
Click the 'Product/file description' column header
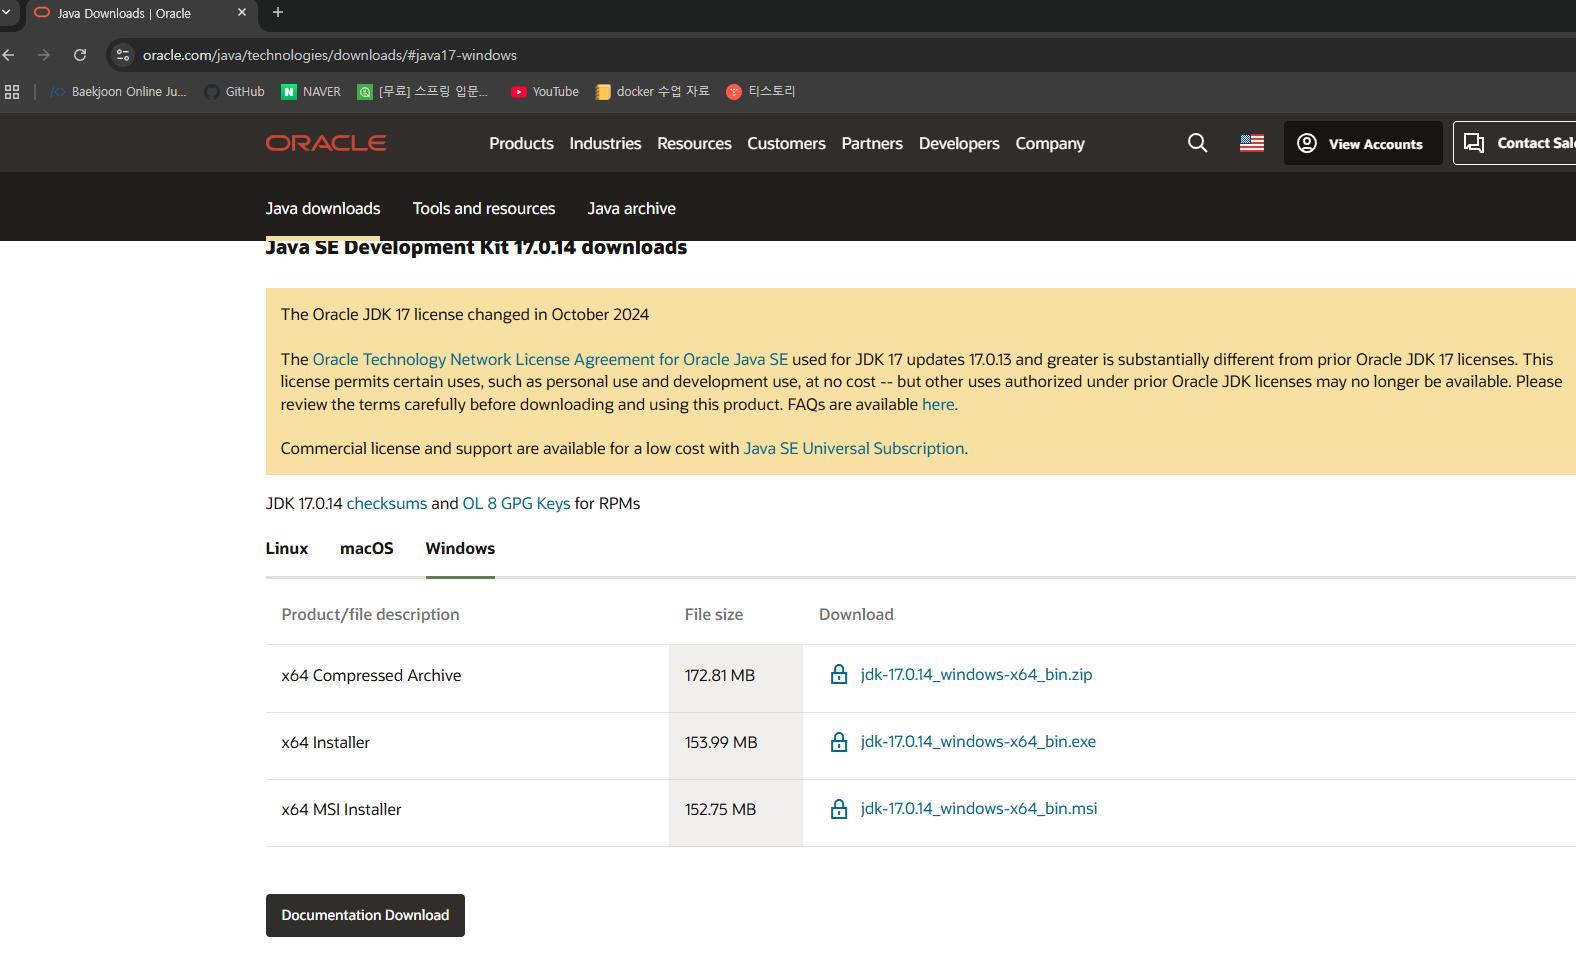point(370,614)
